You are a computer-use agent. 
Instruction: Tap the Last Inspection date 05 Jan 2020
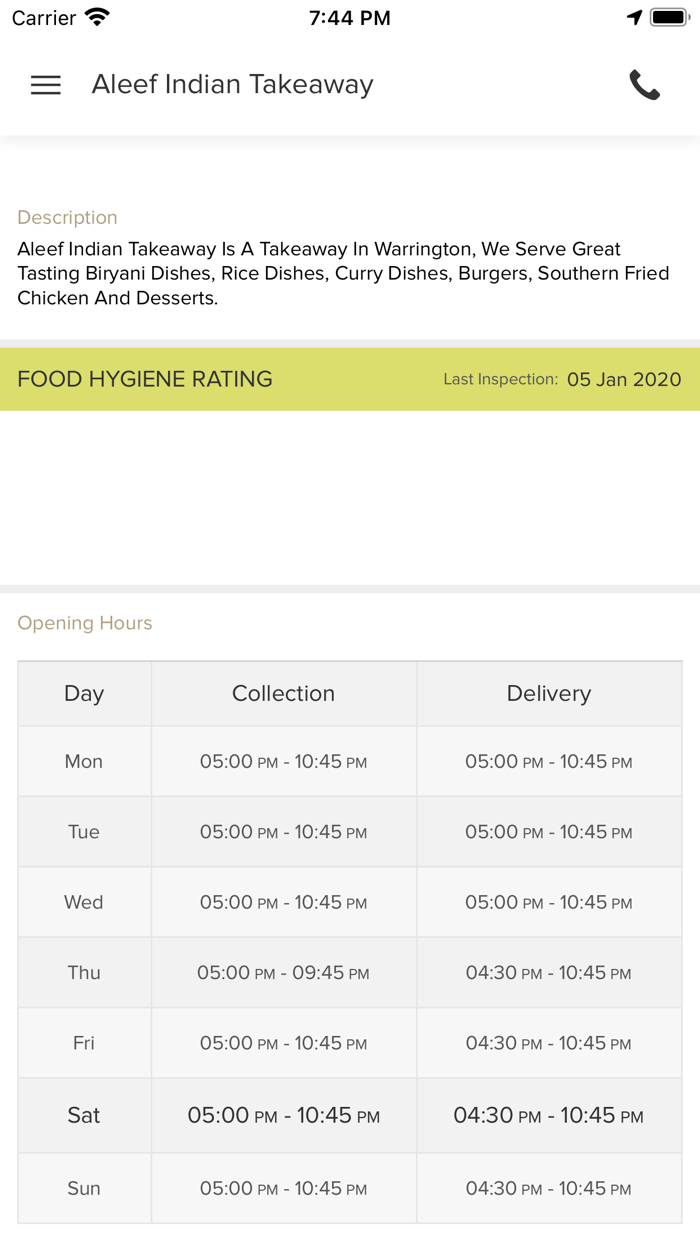tap(623, 380)
